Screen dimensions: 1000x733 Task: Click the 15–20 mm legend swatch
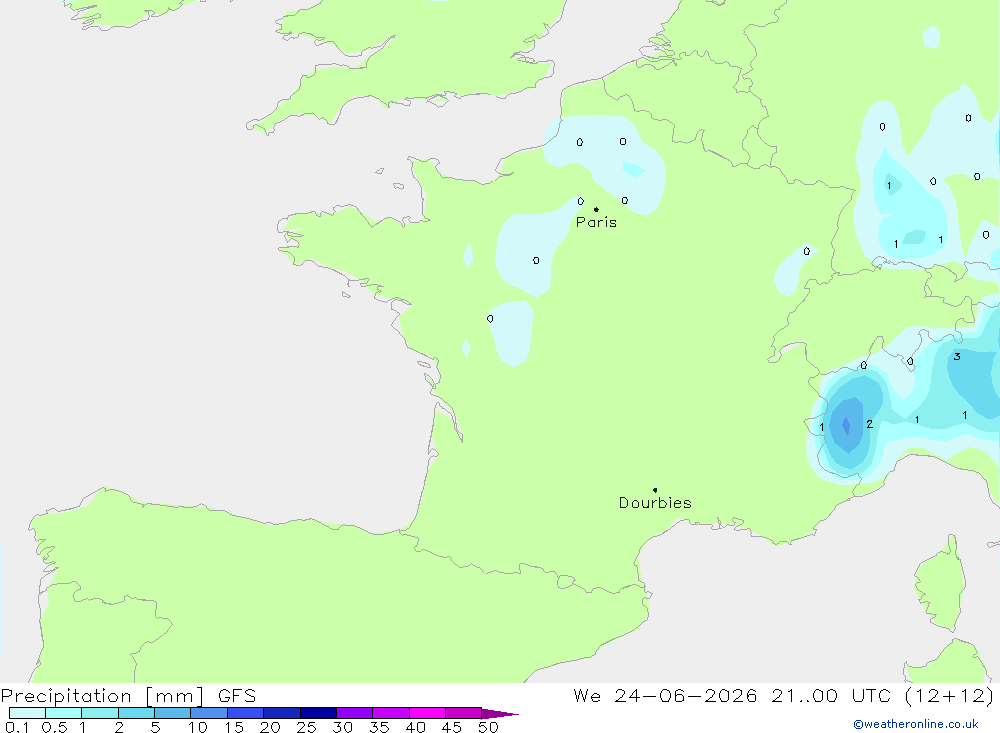245,713
